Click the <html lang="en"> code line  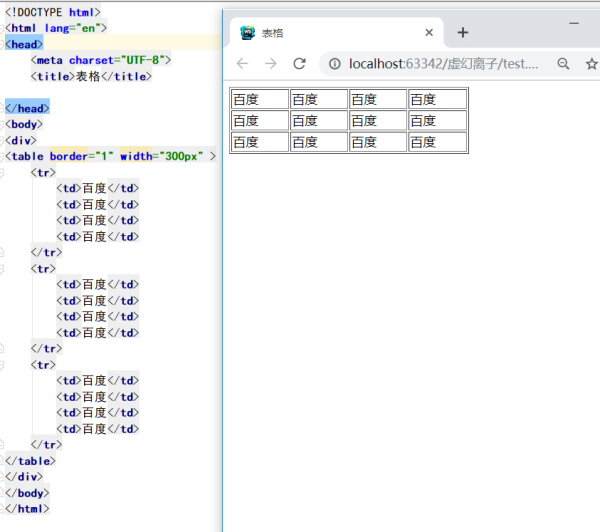point(56,28)
